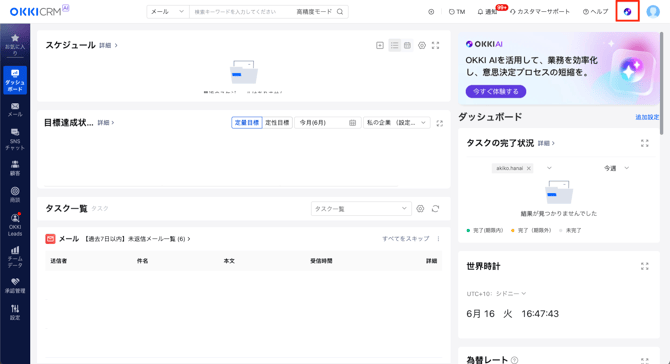Toggle 高精度モード in search bar
Screen dimensions: 670x364
pos(314,12)
